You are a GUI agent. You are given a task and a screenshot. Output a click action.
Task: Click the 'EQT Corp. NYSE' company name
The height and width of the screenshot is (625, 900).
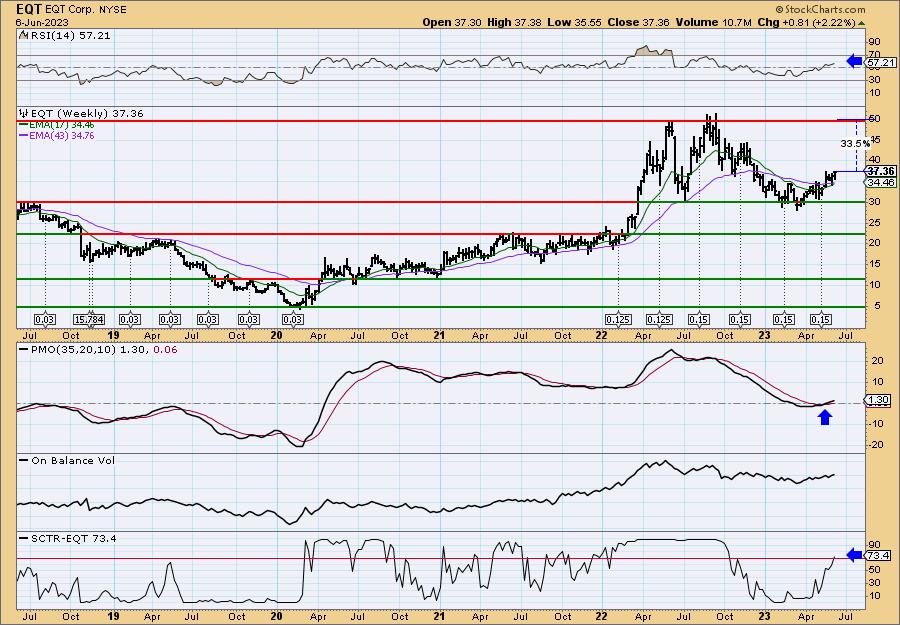[x=86, y=10]
